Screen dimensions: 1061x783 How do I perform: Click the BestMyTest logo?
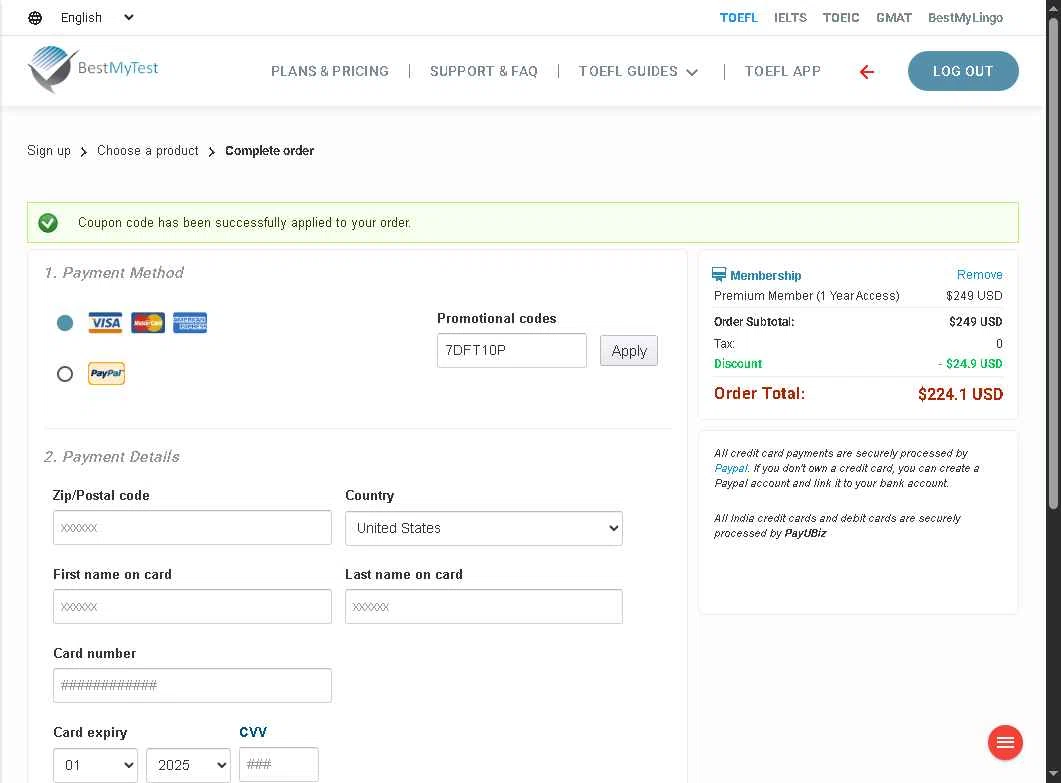tap(93, 69)
